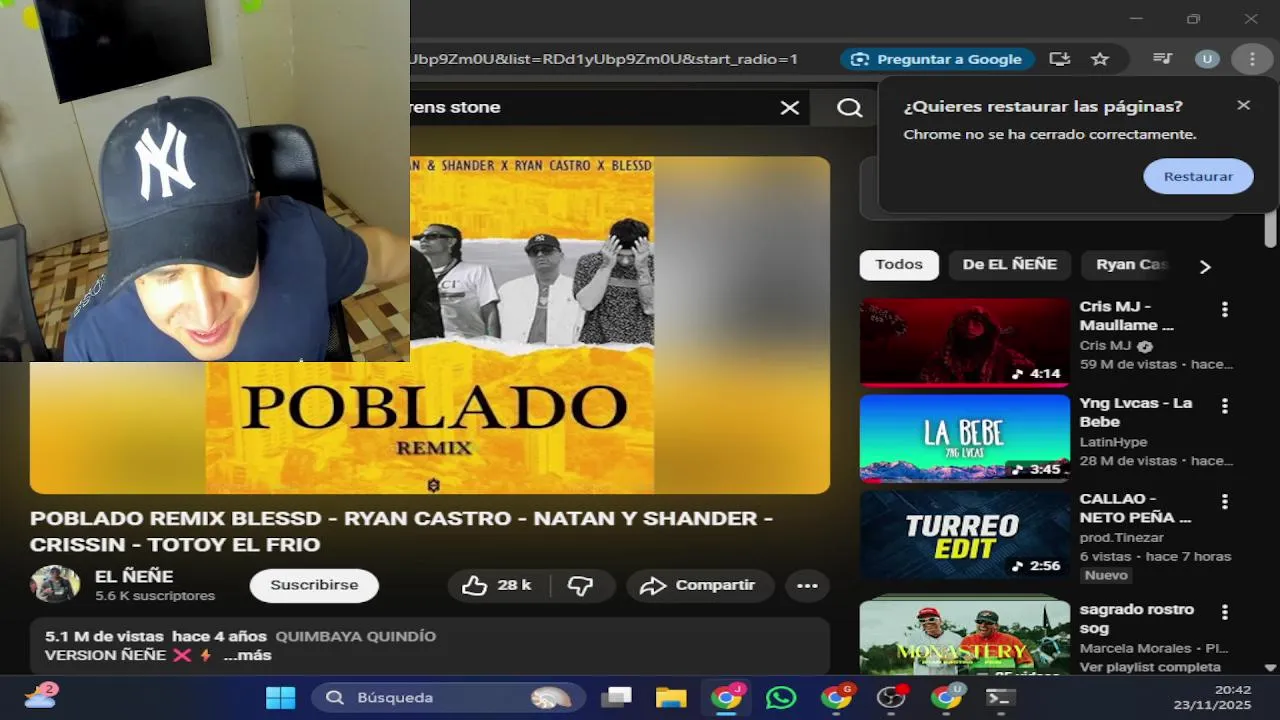The image size is (1280, 720).
Task: Expand the description with ...más
Action: point(247,655)
